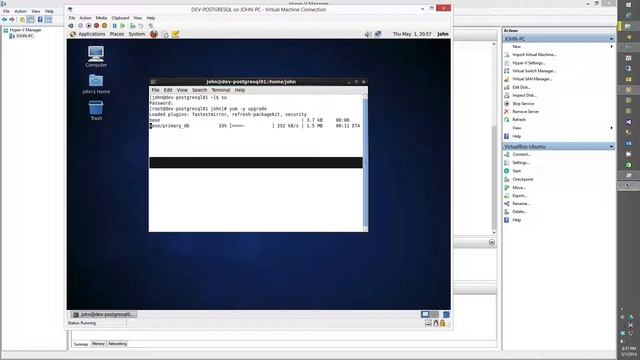Click the terminal window vertical scrollbar
The height and width of the screenshot is (360, 640).
pos(365,162)
